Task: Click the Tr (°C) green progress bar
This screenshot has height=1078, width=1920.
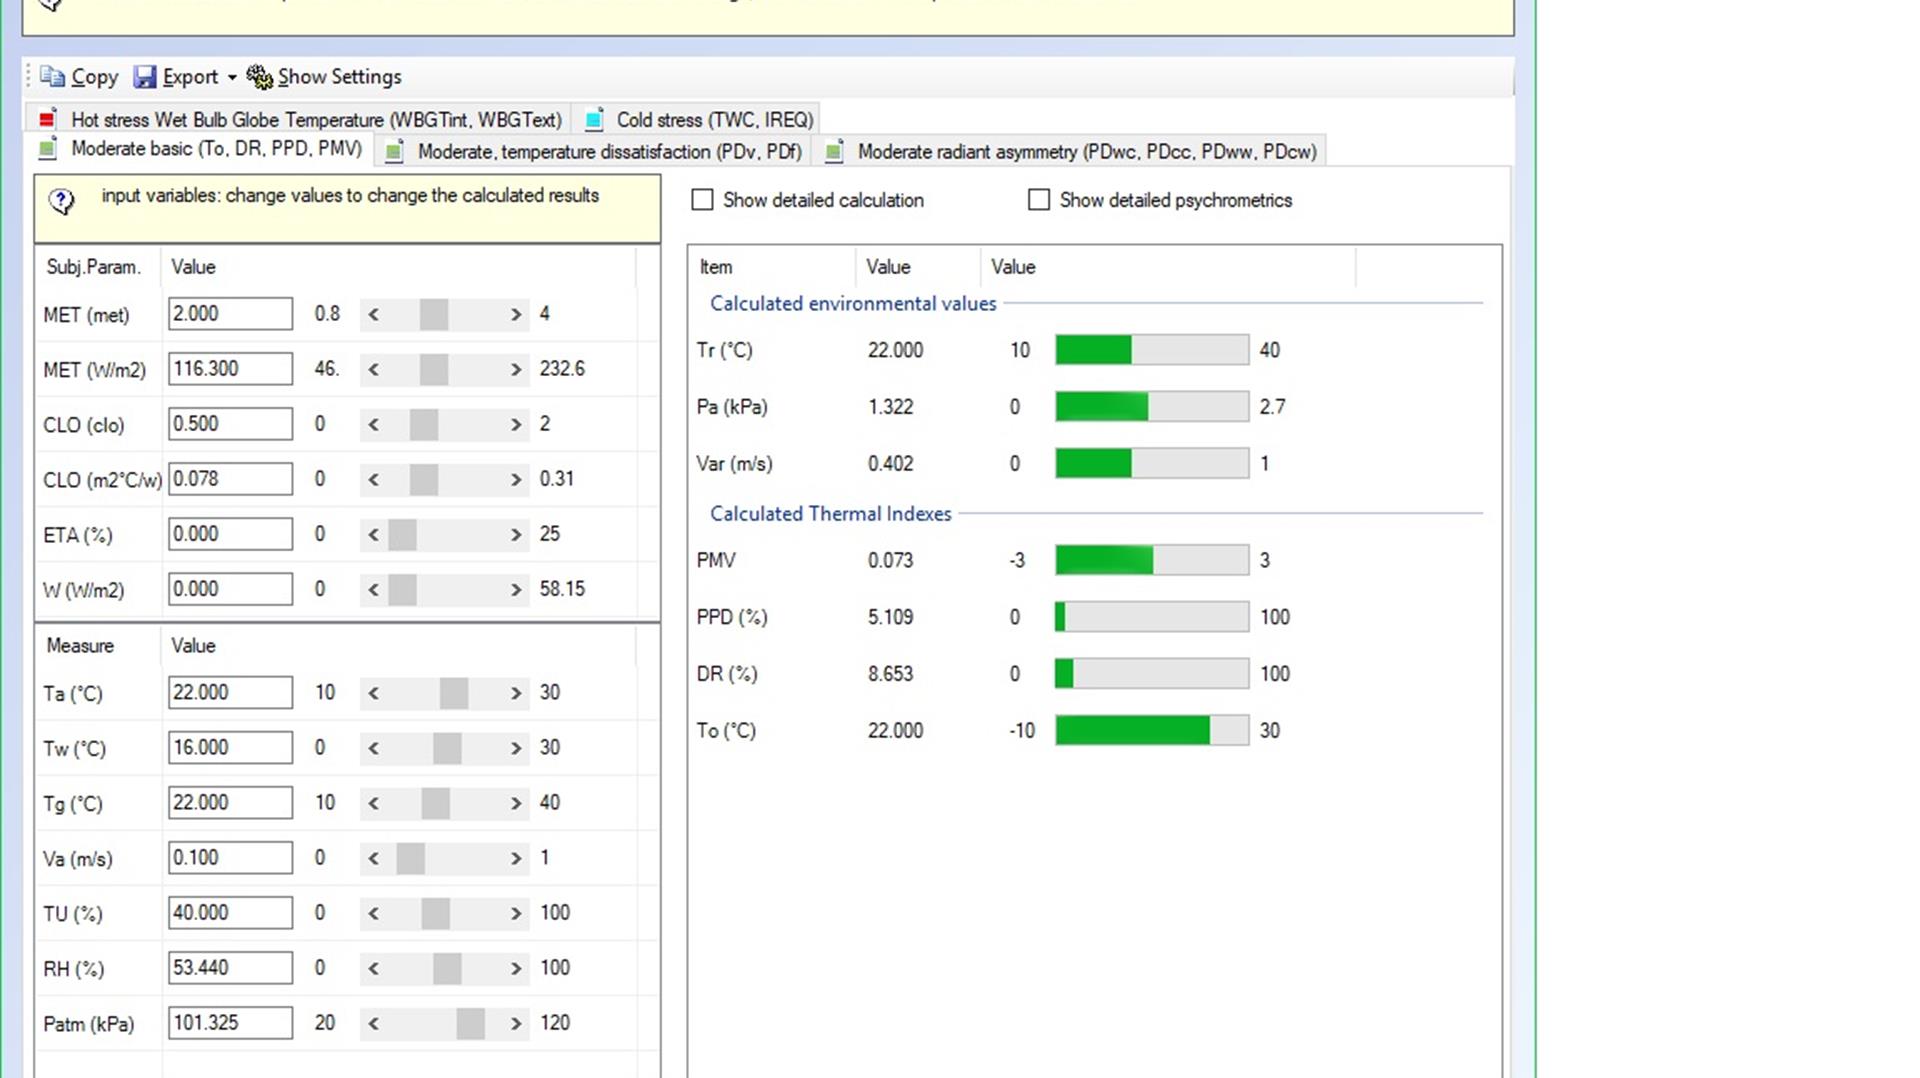Action: pos(1152,350)
